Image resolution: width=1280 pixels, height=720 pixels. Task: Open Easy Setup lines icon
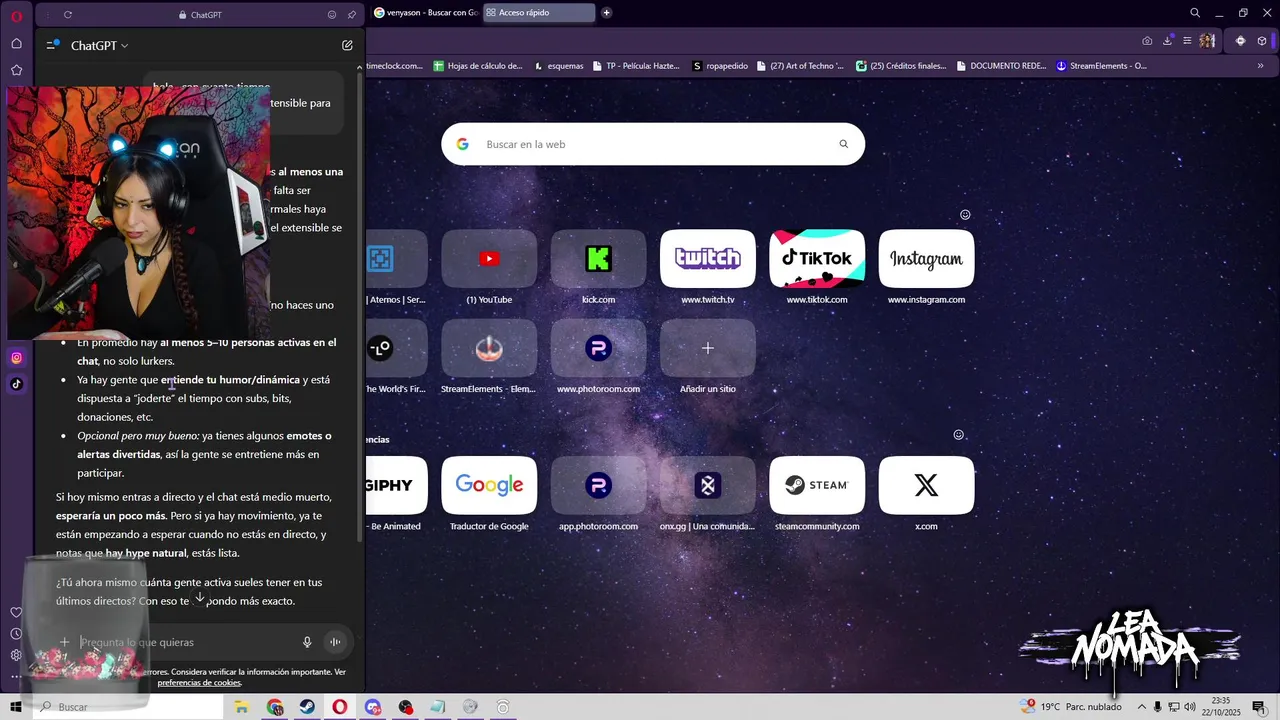tap(1187, 41)
